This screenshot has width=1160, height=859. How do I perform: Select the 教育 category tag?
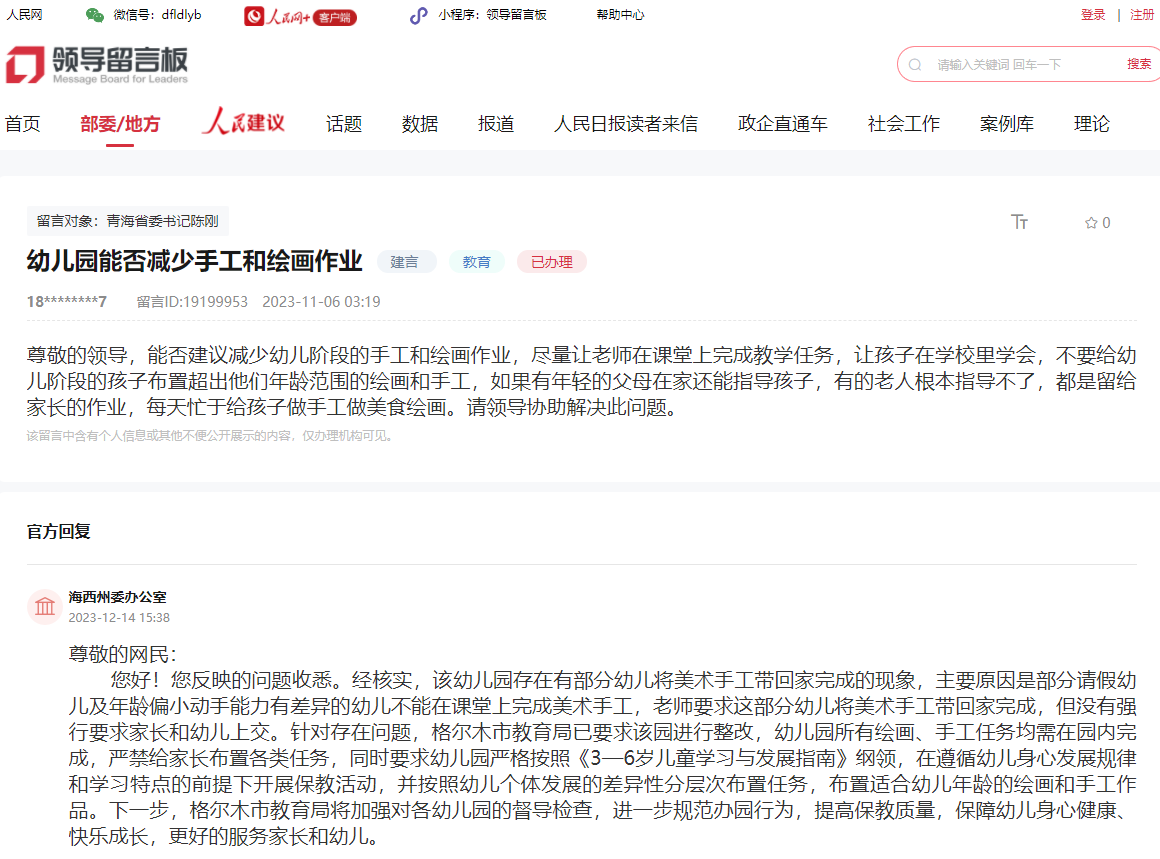477,262
